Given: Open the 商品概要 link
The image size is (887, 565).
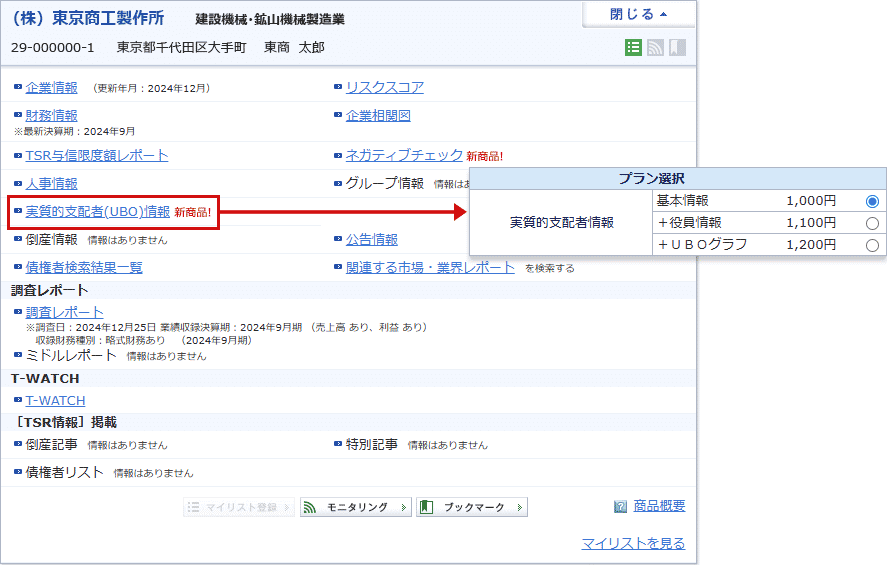Looking at the screenshot, I should point(659,506).
